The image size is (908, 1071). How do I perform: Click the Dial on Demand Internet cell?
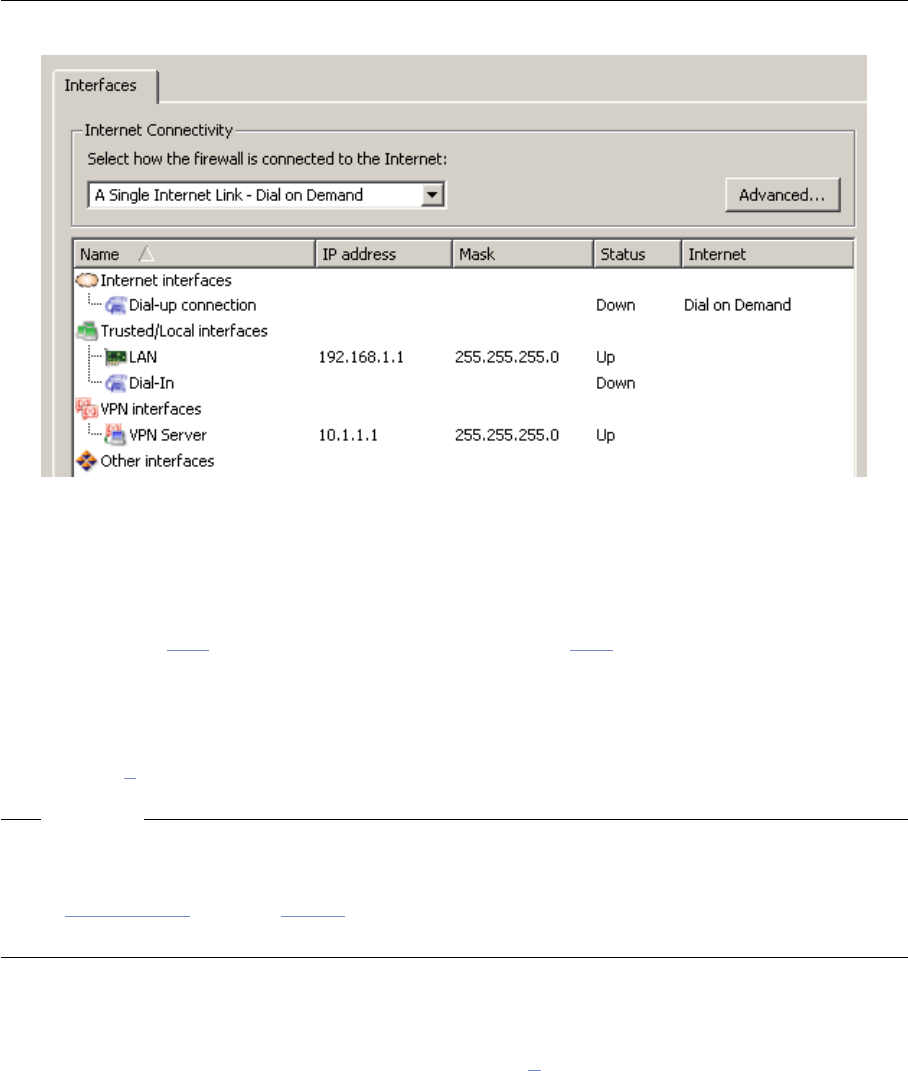tap(737, 305)
